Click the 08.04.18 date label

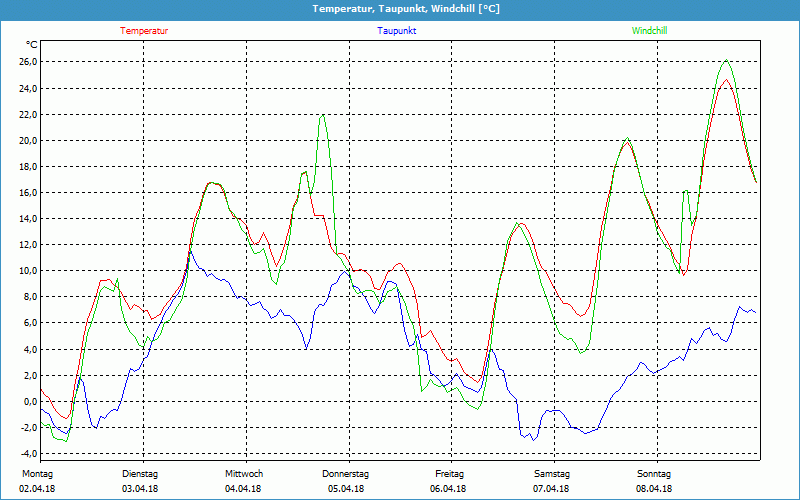point(654,489)
